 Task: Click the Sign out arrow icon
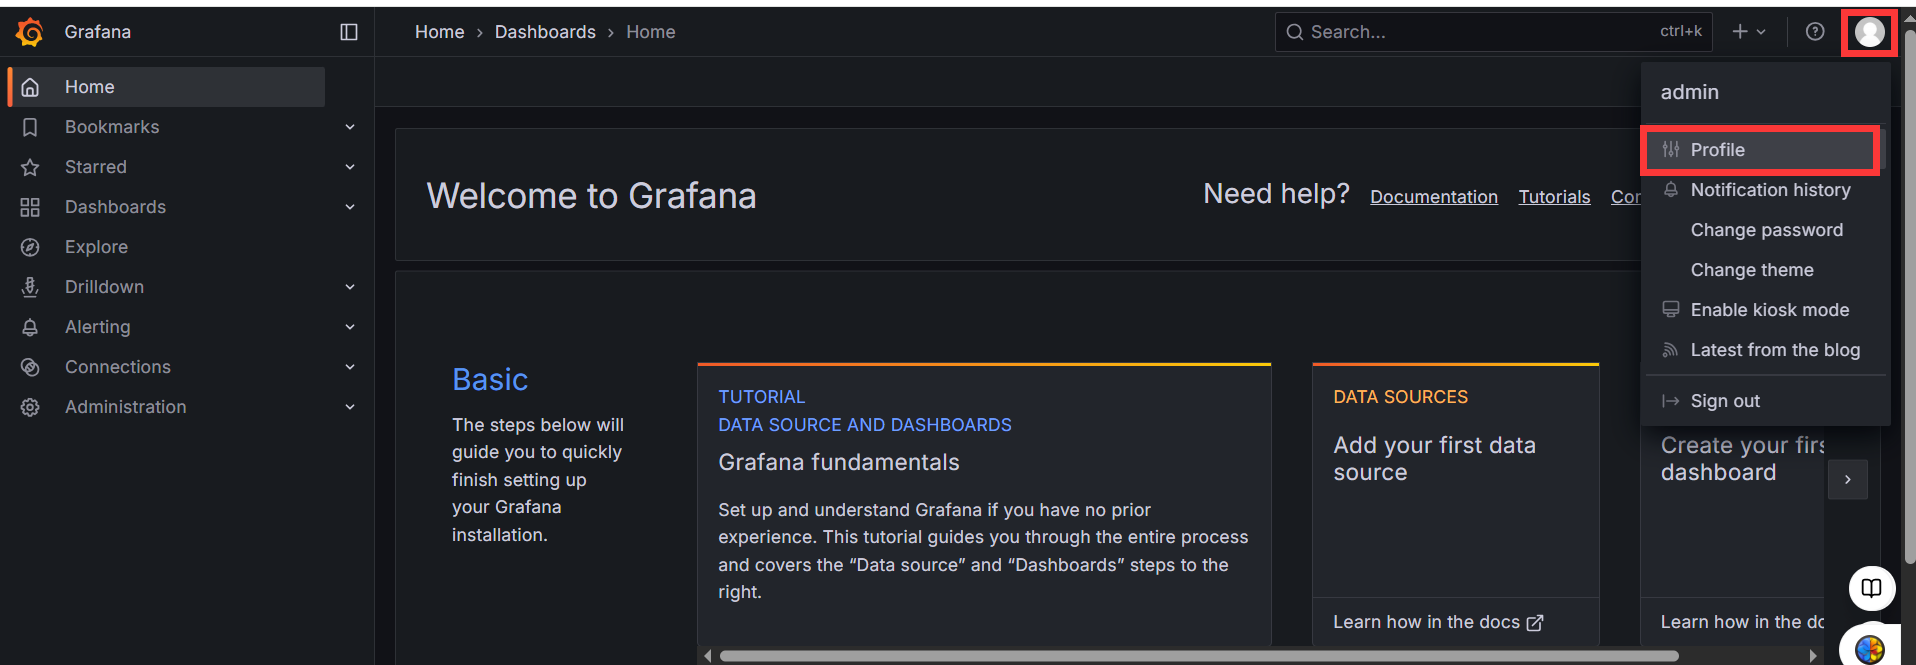tap(1671, 401)
